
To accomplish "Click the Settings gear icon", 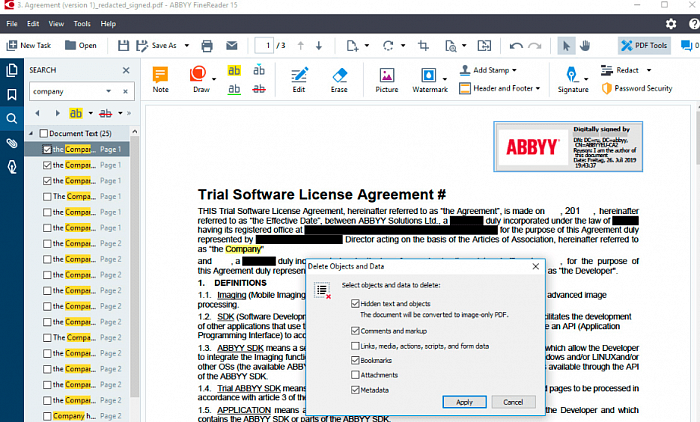I will point(670,23).
